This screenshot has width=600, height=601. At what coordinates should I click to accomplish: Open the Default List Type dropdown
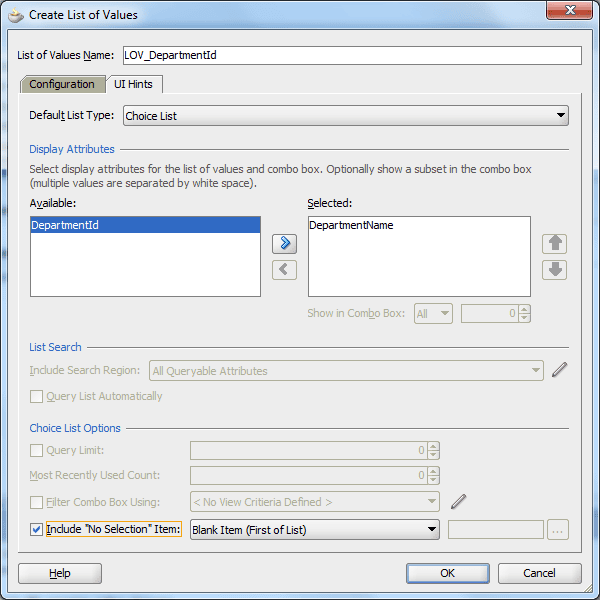point(345,116)
